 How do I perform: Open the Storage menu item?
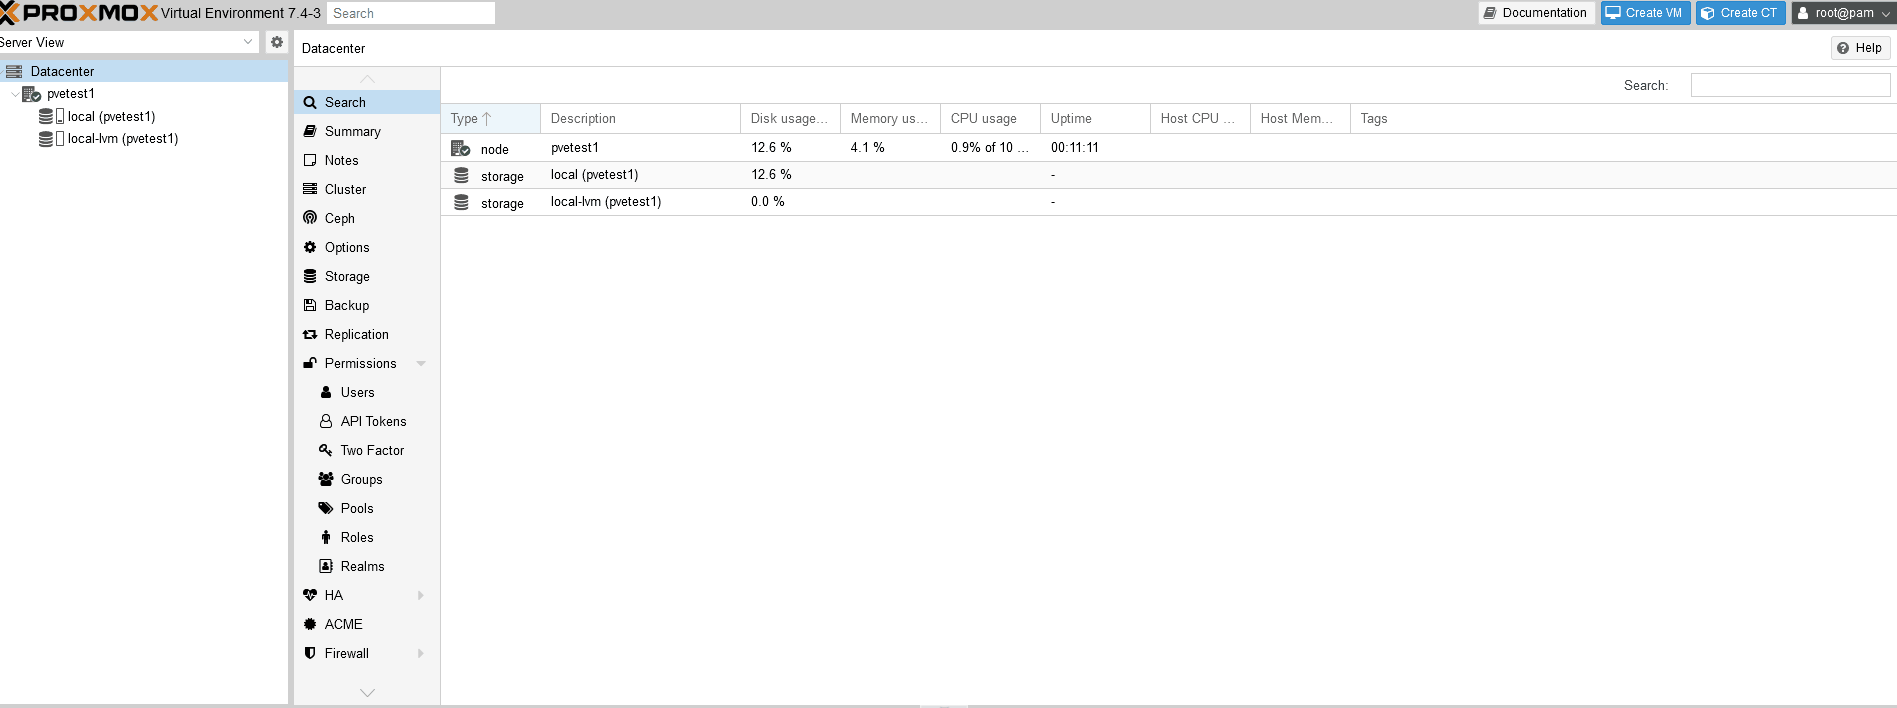[x=367, y=276]
